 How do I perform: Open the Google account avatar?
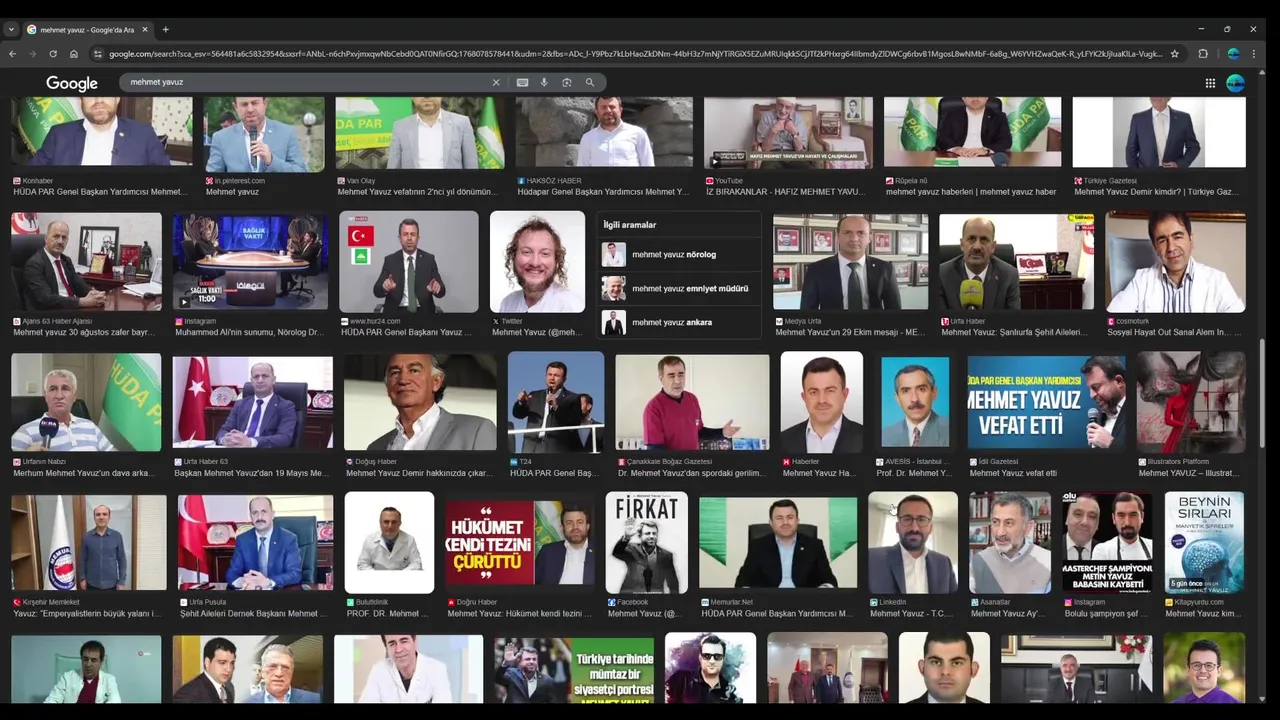pyautogui.click(x=1236, y=83)
